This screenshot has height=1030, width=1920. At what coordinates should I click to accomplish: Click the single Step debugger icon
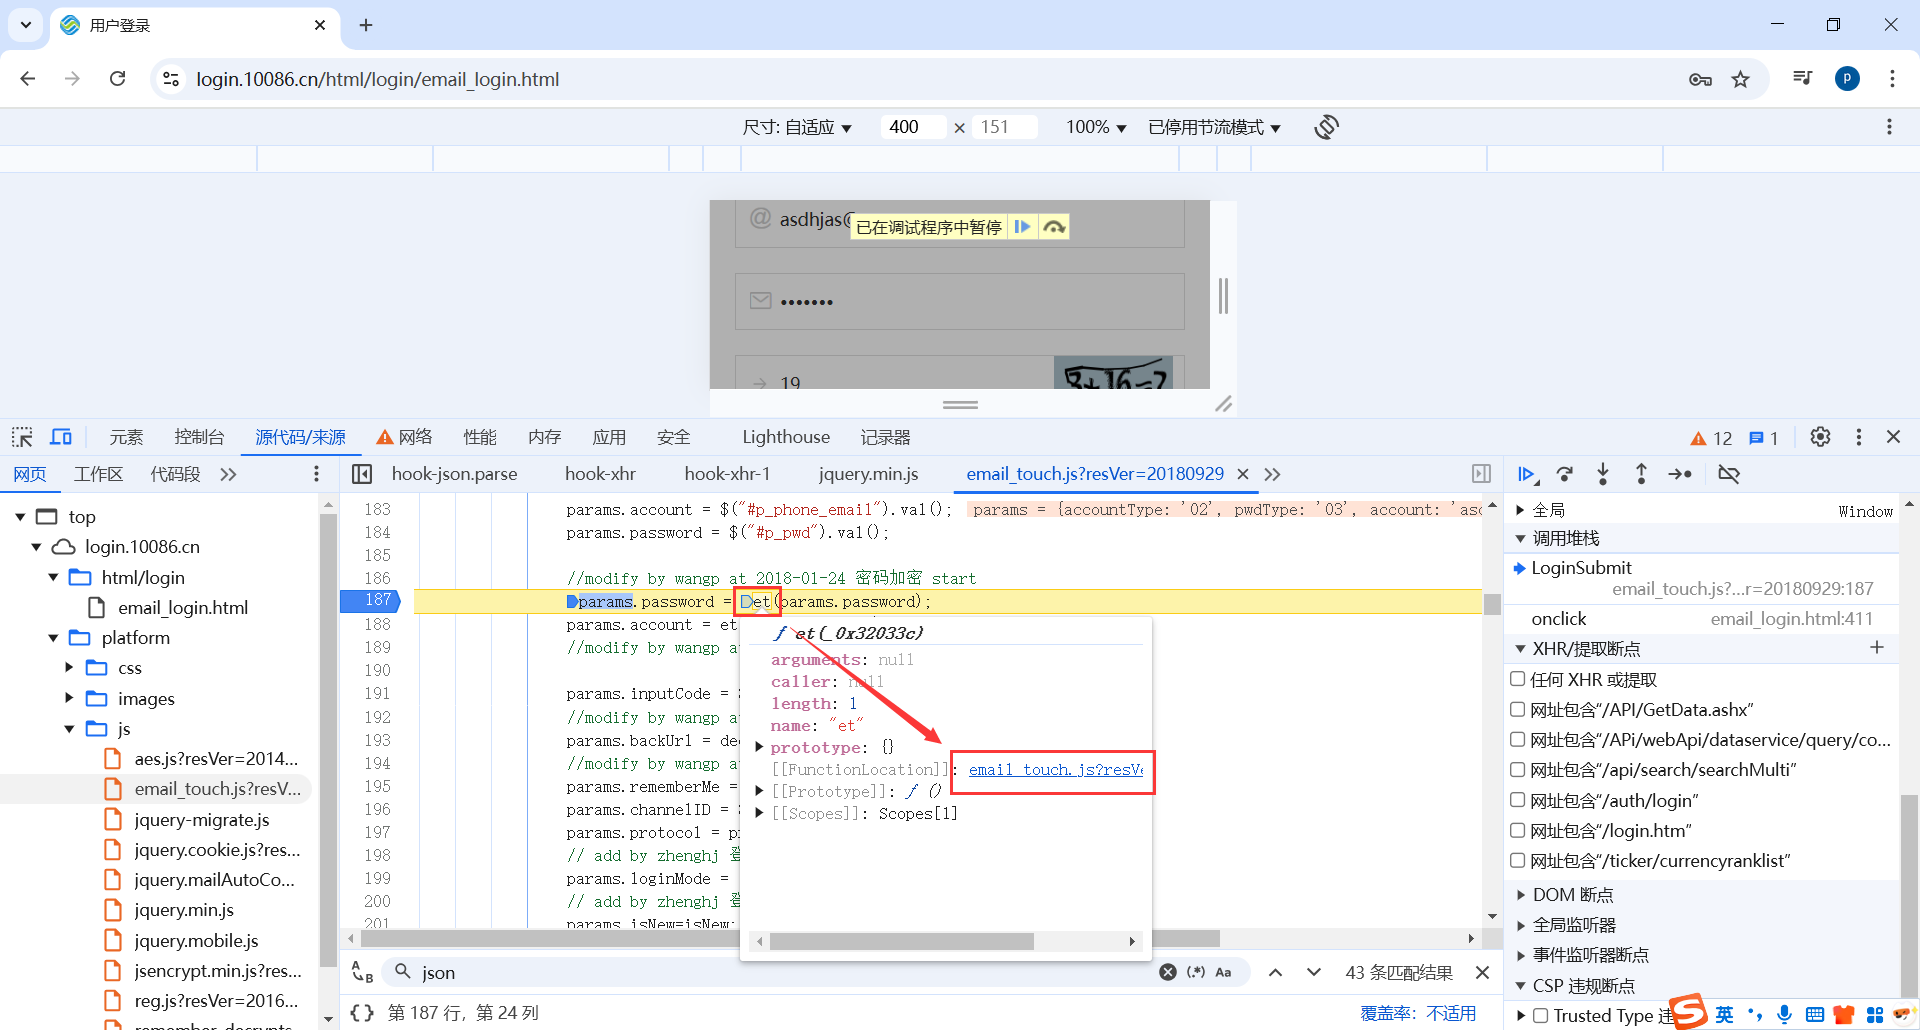[x=1680, y=474]
